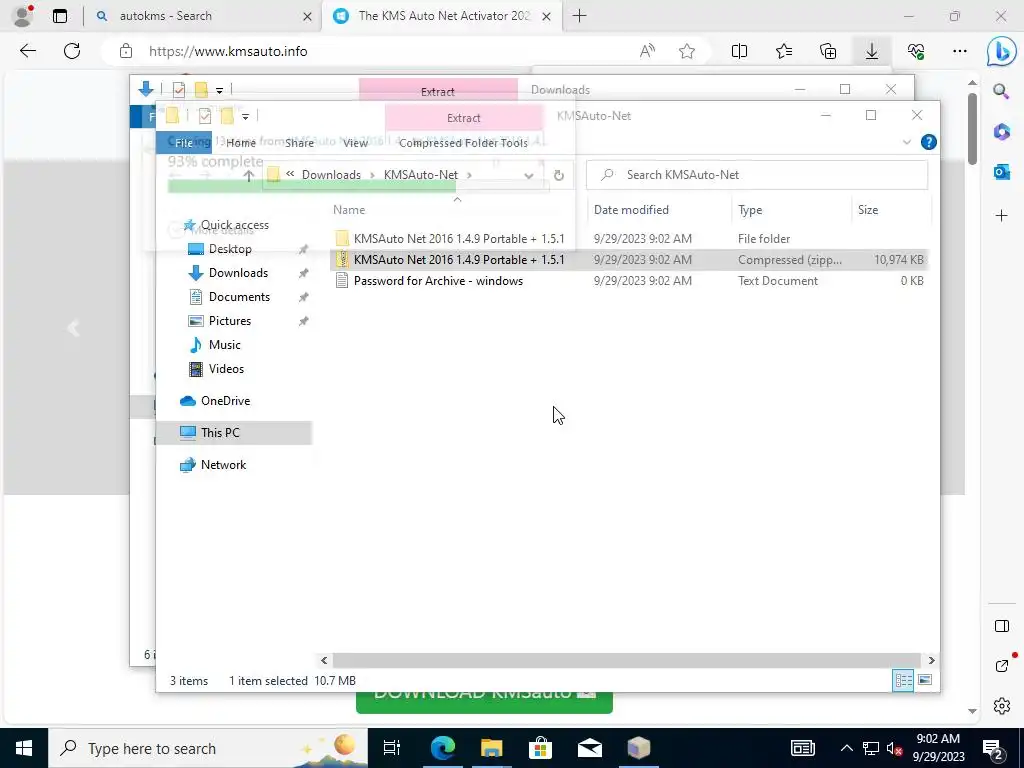Open notification center on taskbar

993,748
